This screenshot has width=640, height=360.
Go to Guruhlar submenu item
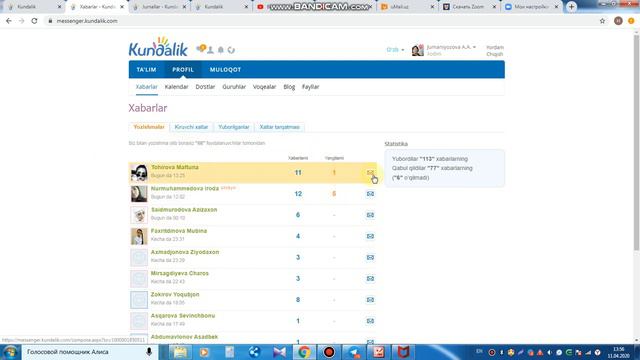pos(234,87)
